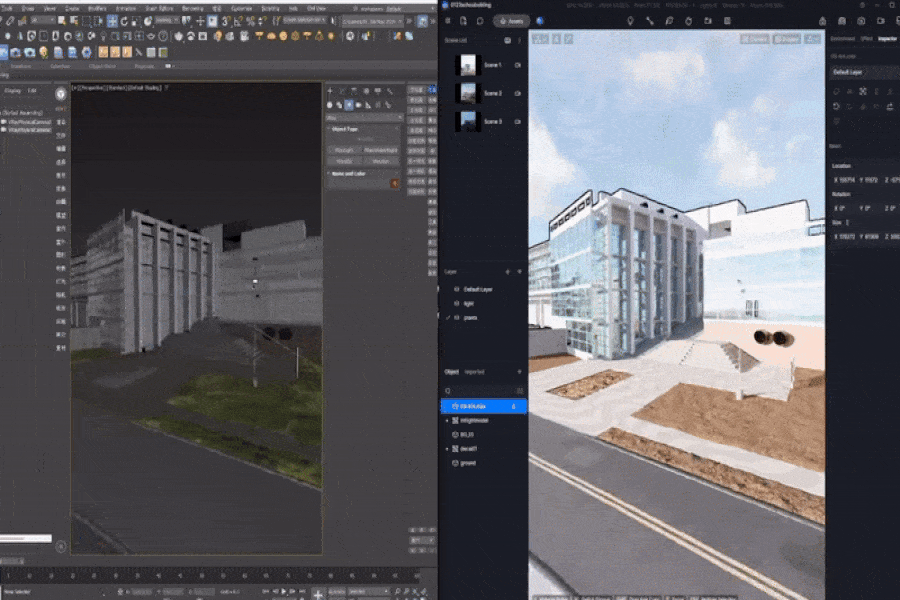Click the Scene 1 thumbnail
Screen dimensions: 900x600
[x=468, y=65]
